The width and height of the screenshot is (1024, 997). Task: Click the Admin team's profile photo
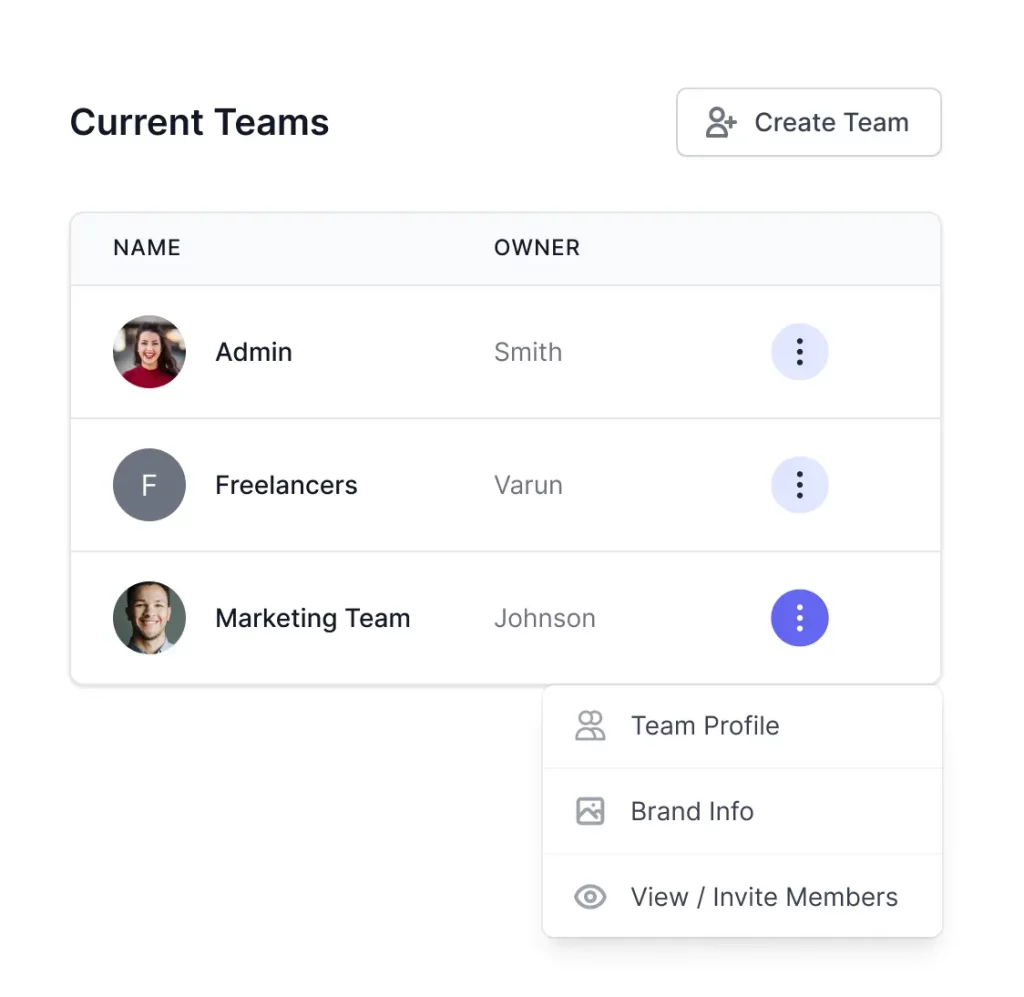(x=149, y=352)
